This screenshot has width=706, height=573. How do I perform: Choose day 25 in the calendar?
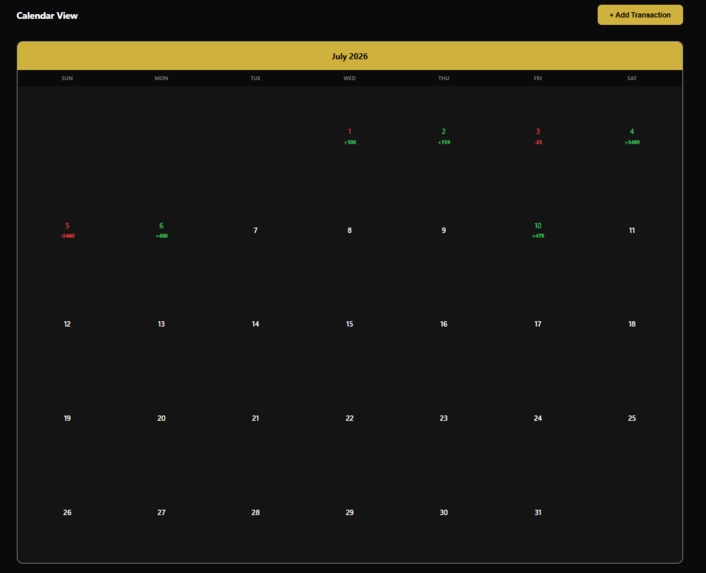[632, 418]
